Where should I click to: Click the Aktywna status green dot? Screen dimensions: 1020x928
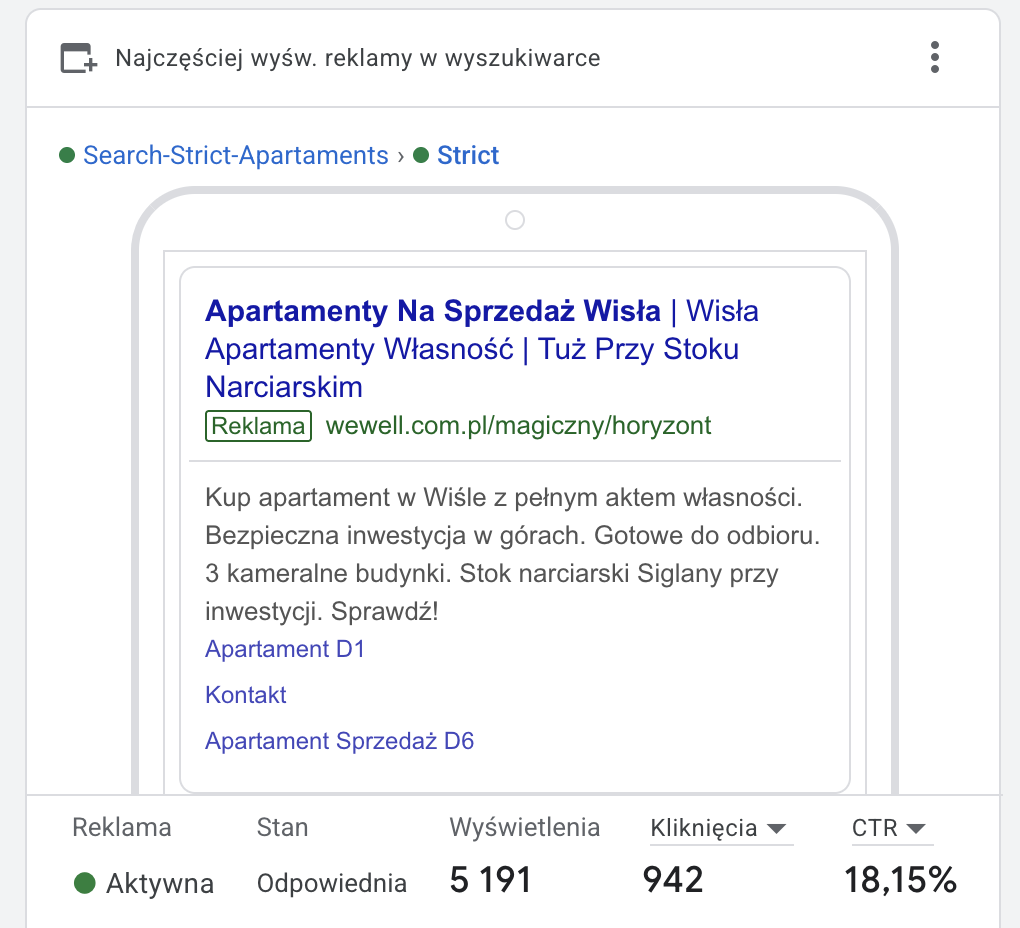85,883
